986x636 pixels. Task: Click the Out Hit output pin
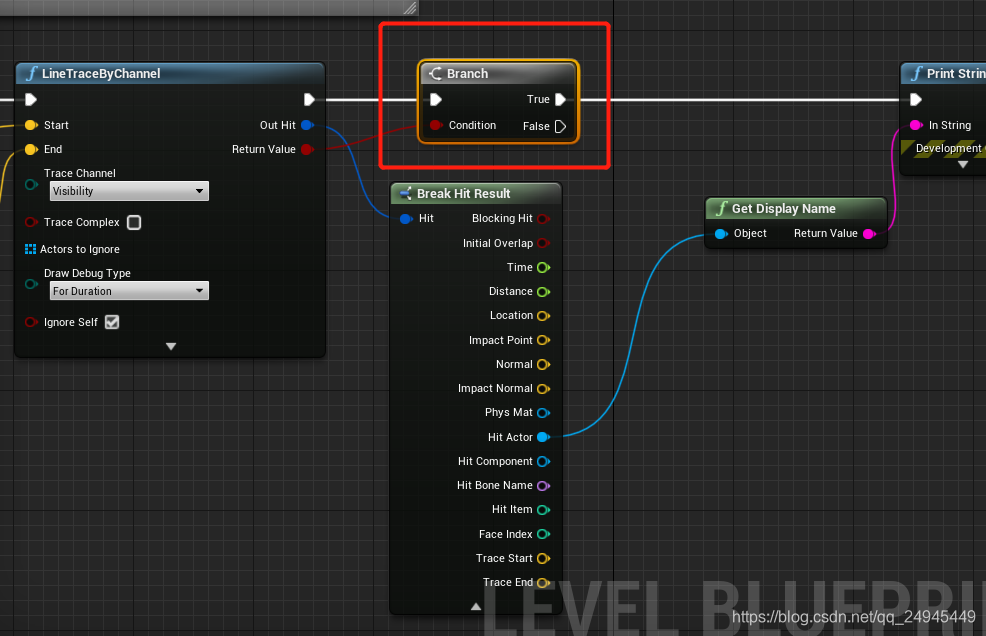coord(307,125)
